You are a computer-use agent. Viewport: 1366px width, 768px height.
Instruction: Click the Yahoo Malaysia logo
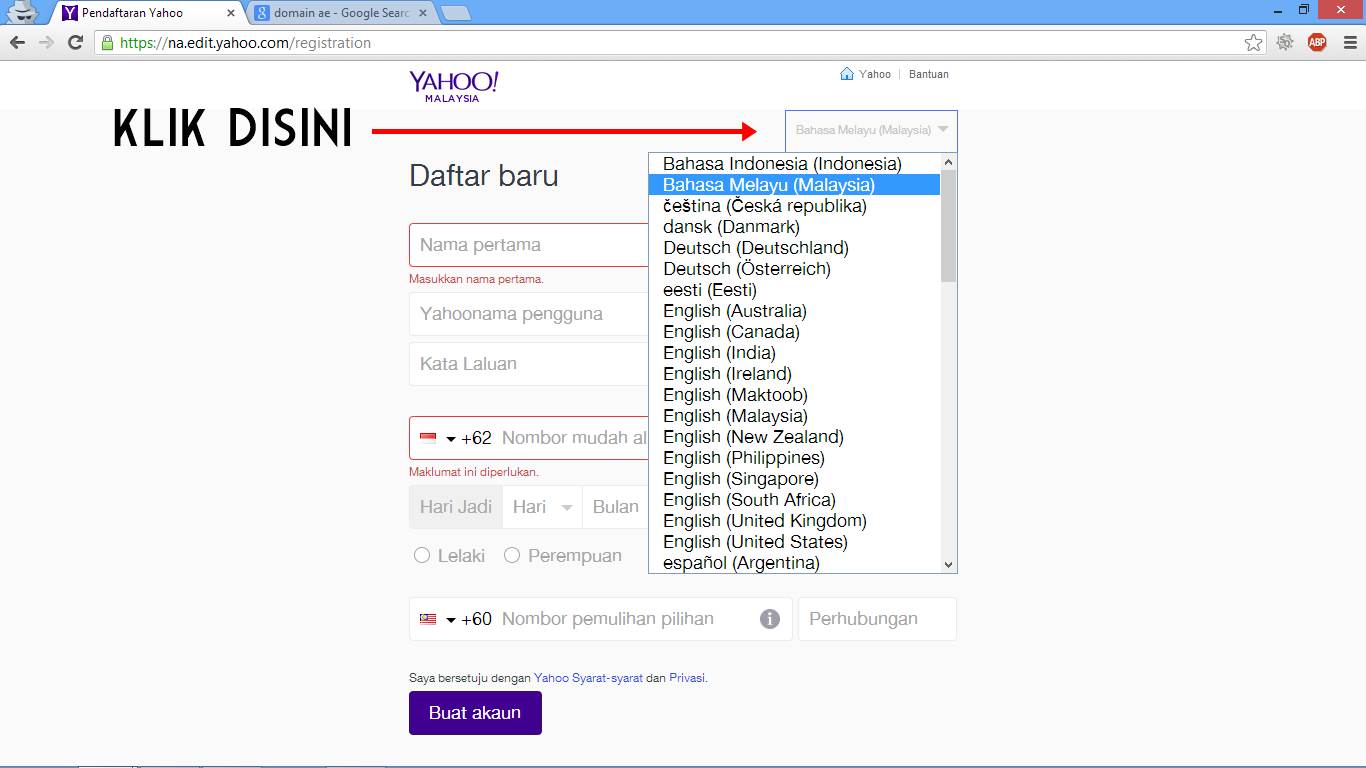[x=453, y=86]
